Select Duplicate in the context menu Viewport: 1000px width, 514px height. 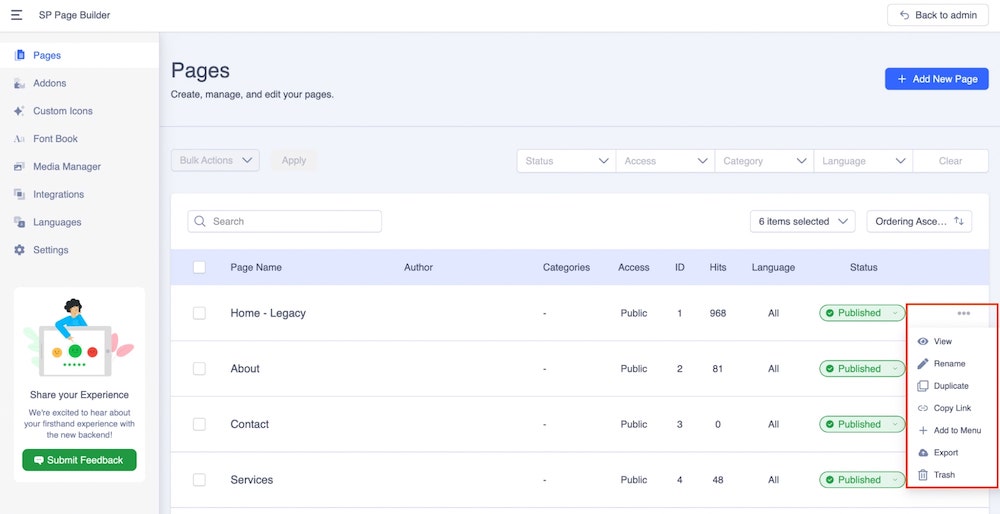pos(950,386)
